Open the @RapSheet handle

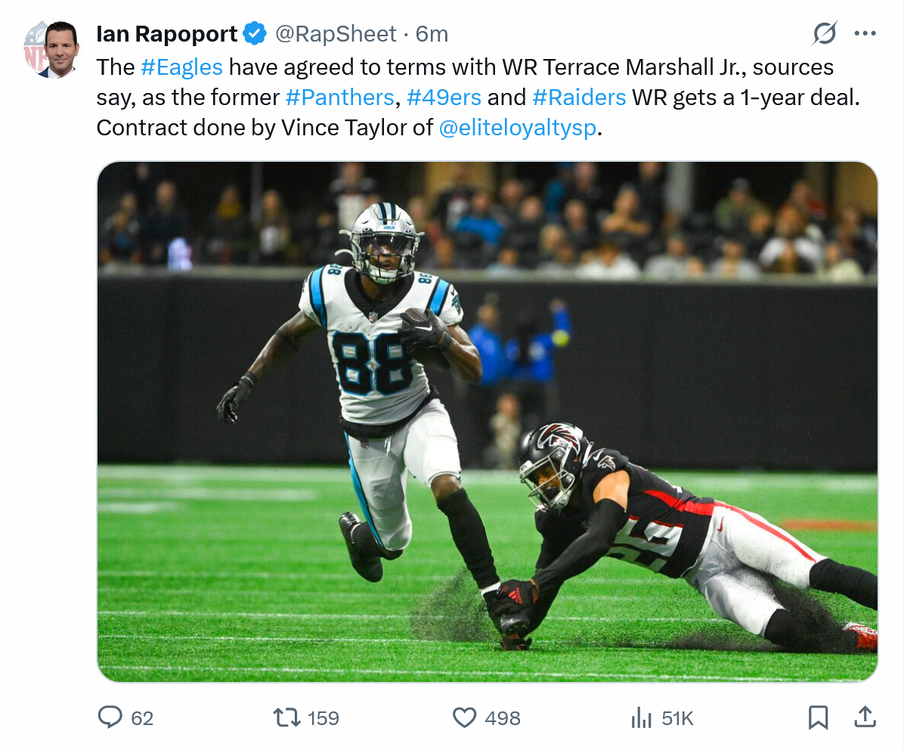[x=336, y=34]
